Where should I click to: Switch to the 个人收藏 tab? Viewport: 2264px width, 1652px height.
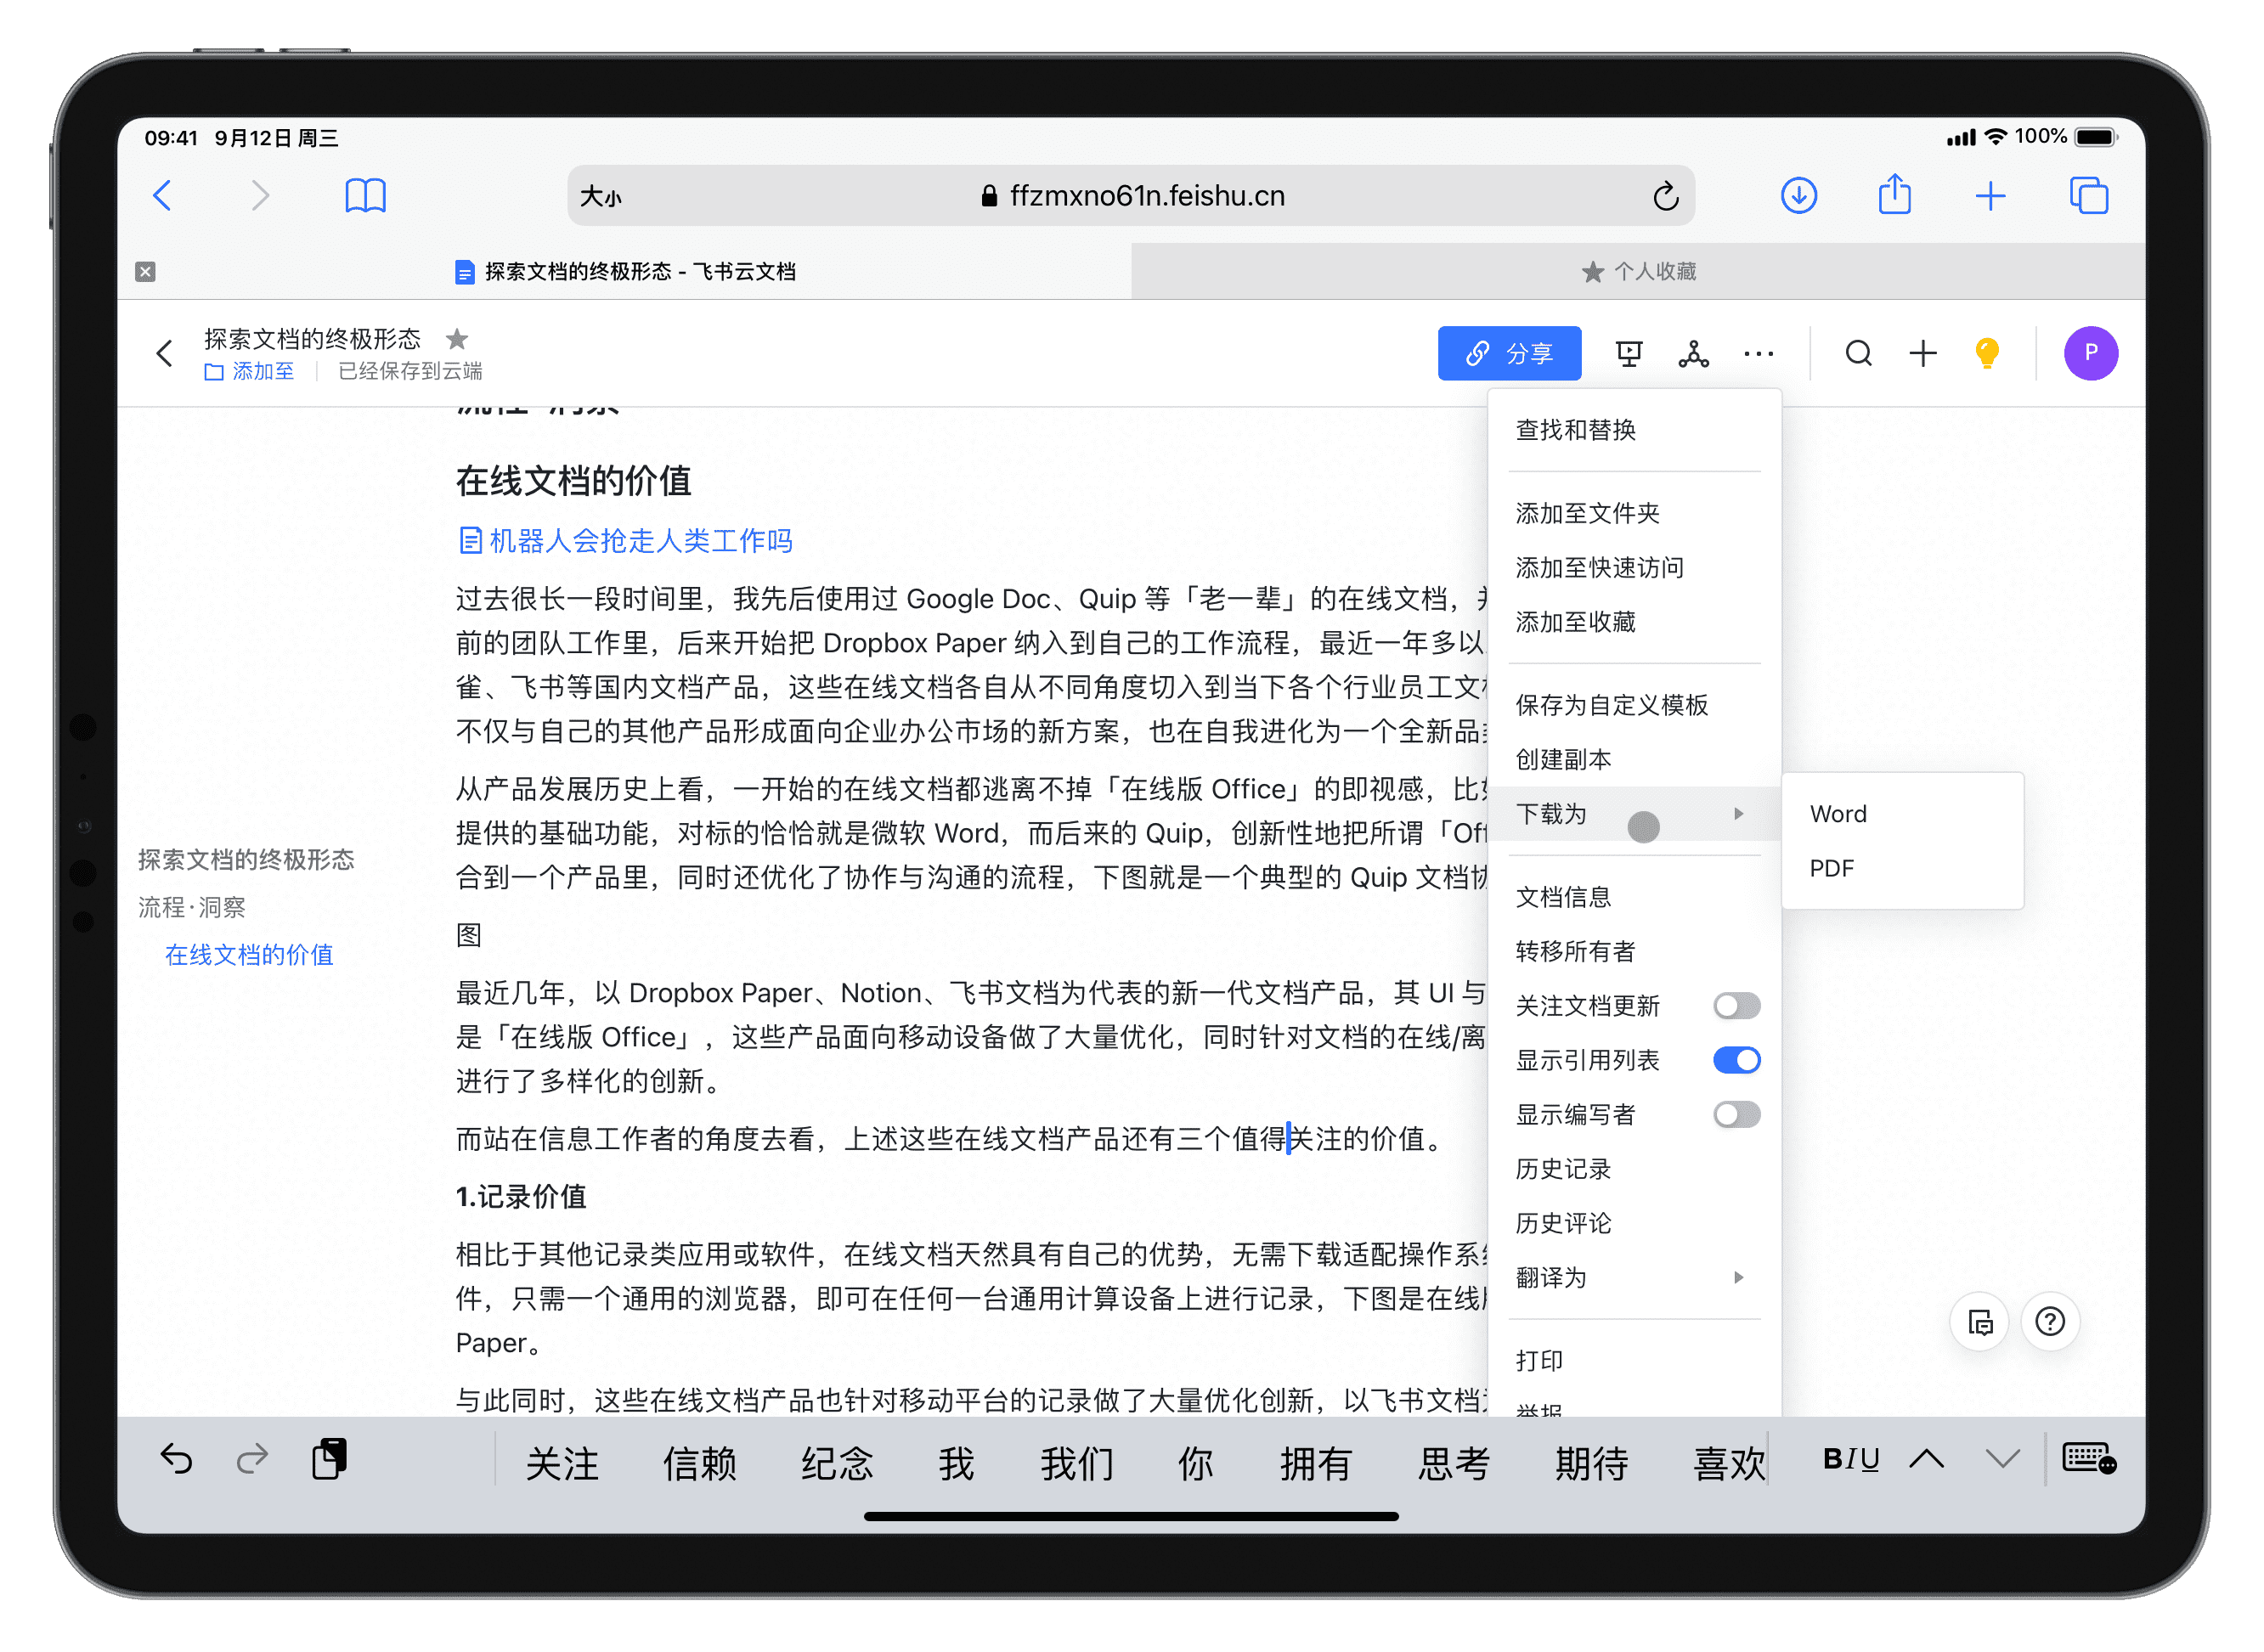(x=1638, y=271)
